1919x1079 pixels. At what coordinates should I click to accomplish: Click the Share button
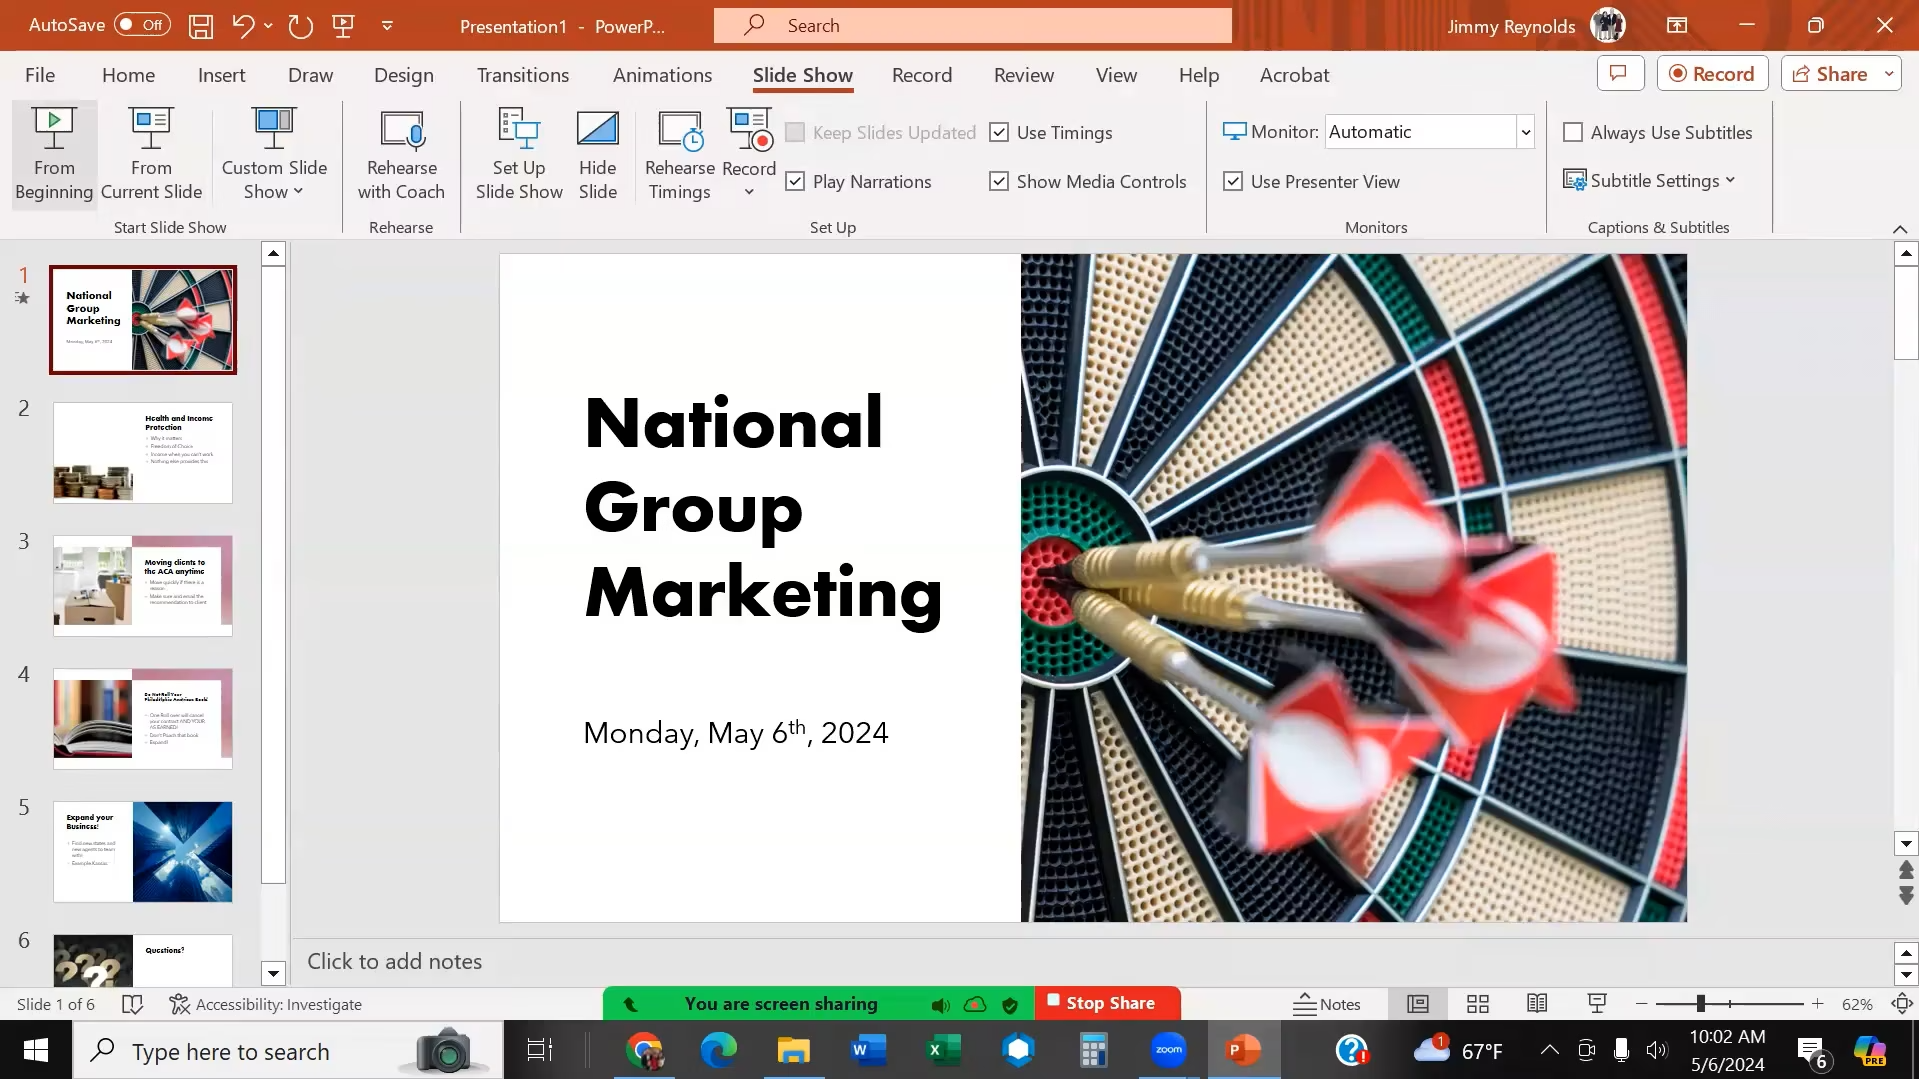1830,74
